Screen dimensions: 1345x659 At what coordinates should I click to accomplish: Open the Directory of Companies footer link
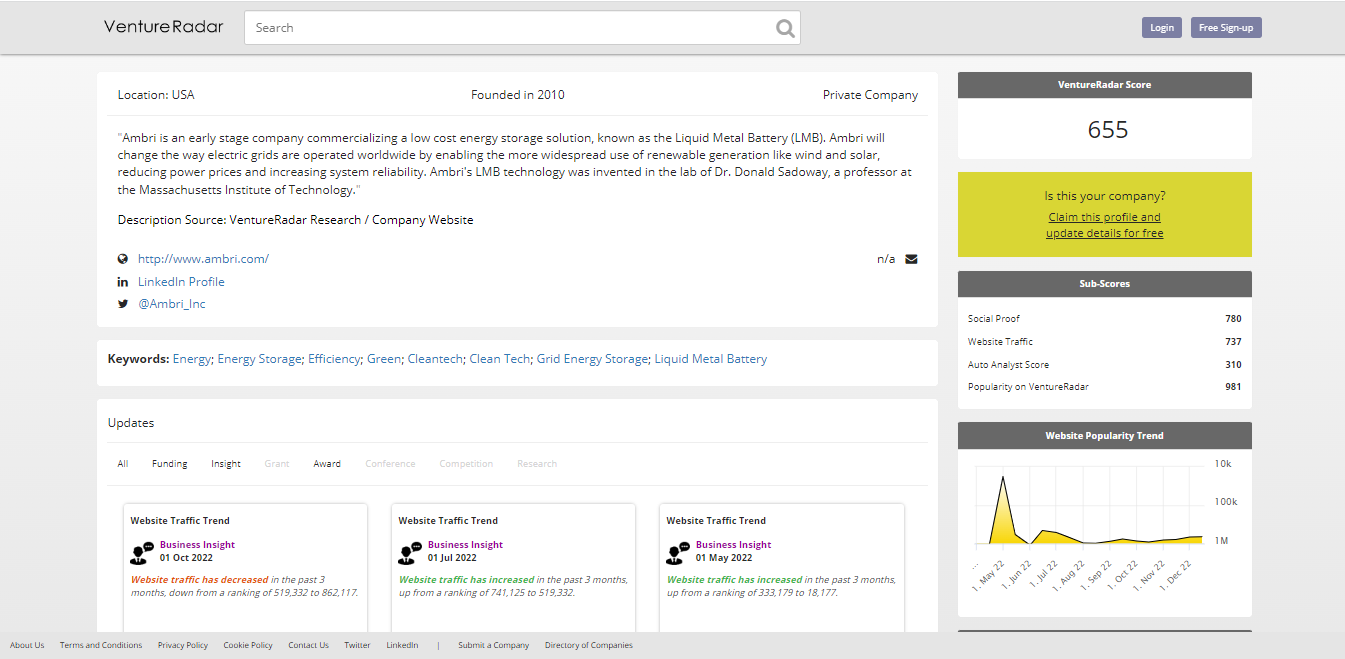click(589, 645)
